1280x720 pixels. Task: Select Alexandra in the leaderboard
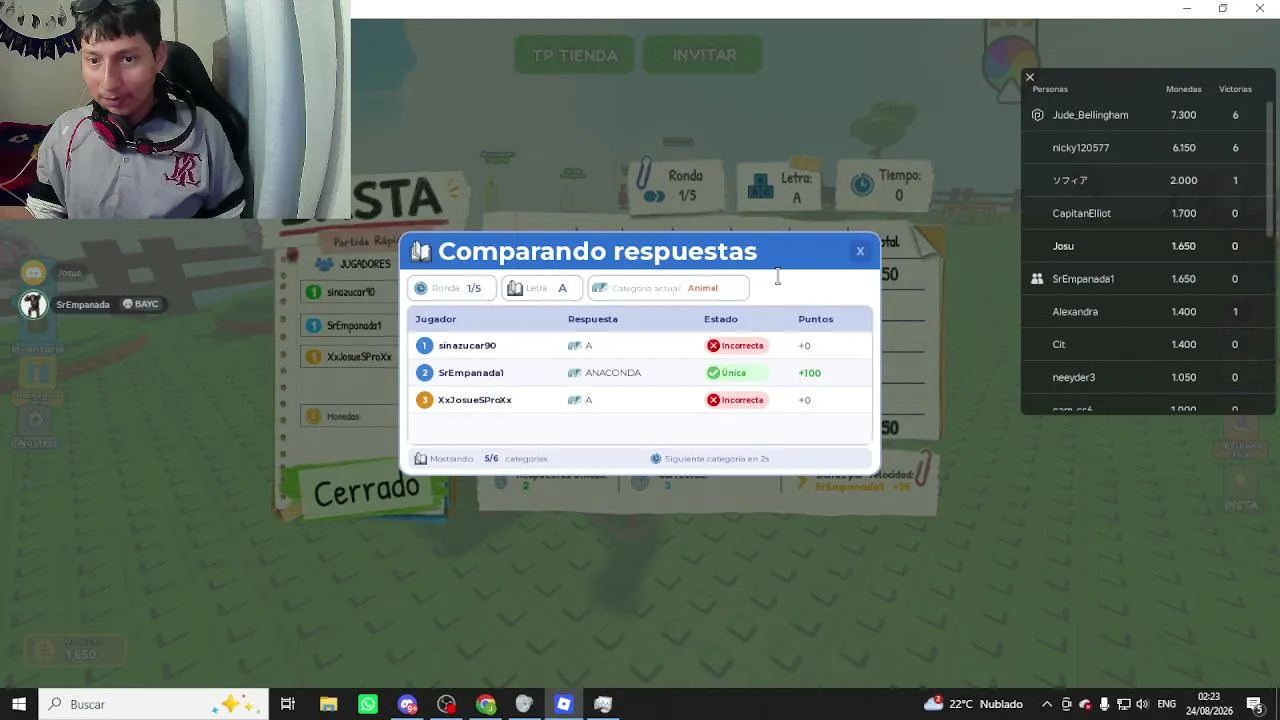pos(1075,312)
